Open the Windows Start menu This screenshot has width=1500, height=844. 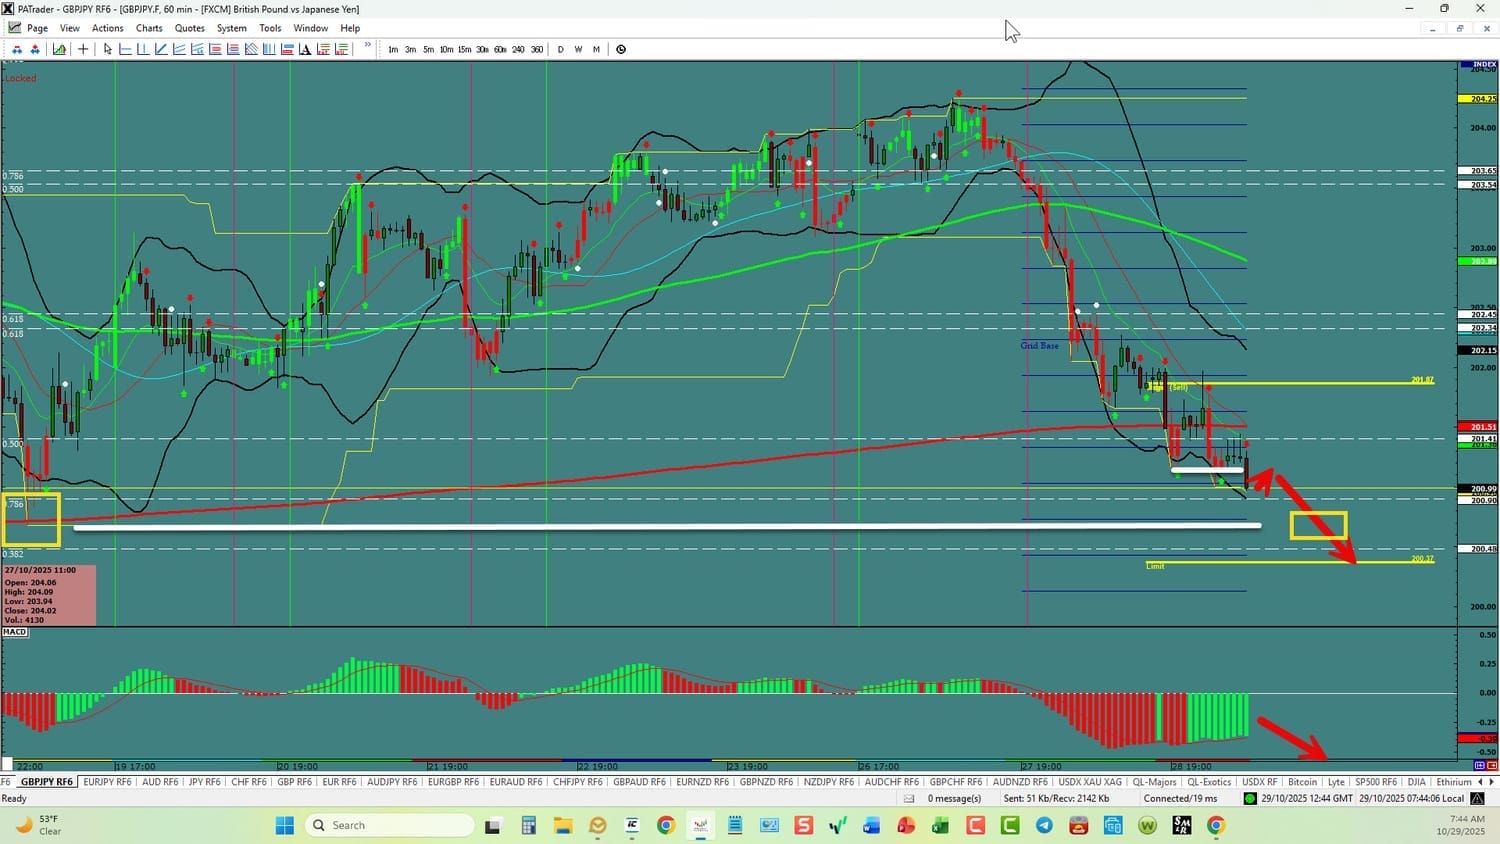(x=285, y=825)
